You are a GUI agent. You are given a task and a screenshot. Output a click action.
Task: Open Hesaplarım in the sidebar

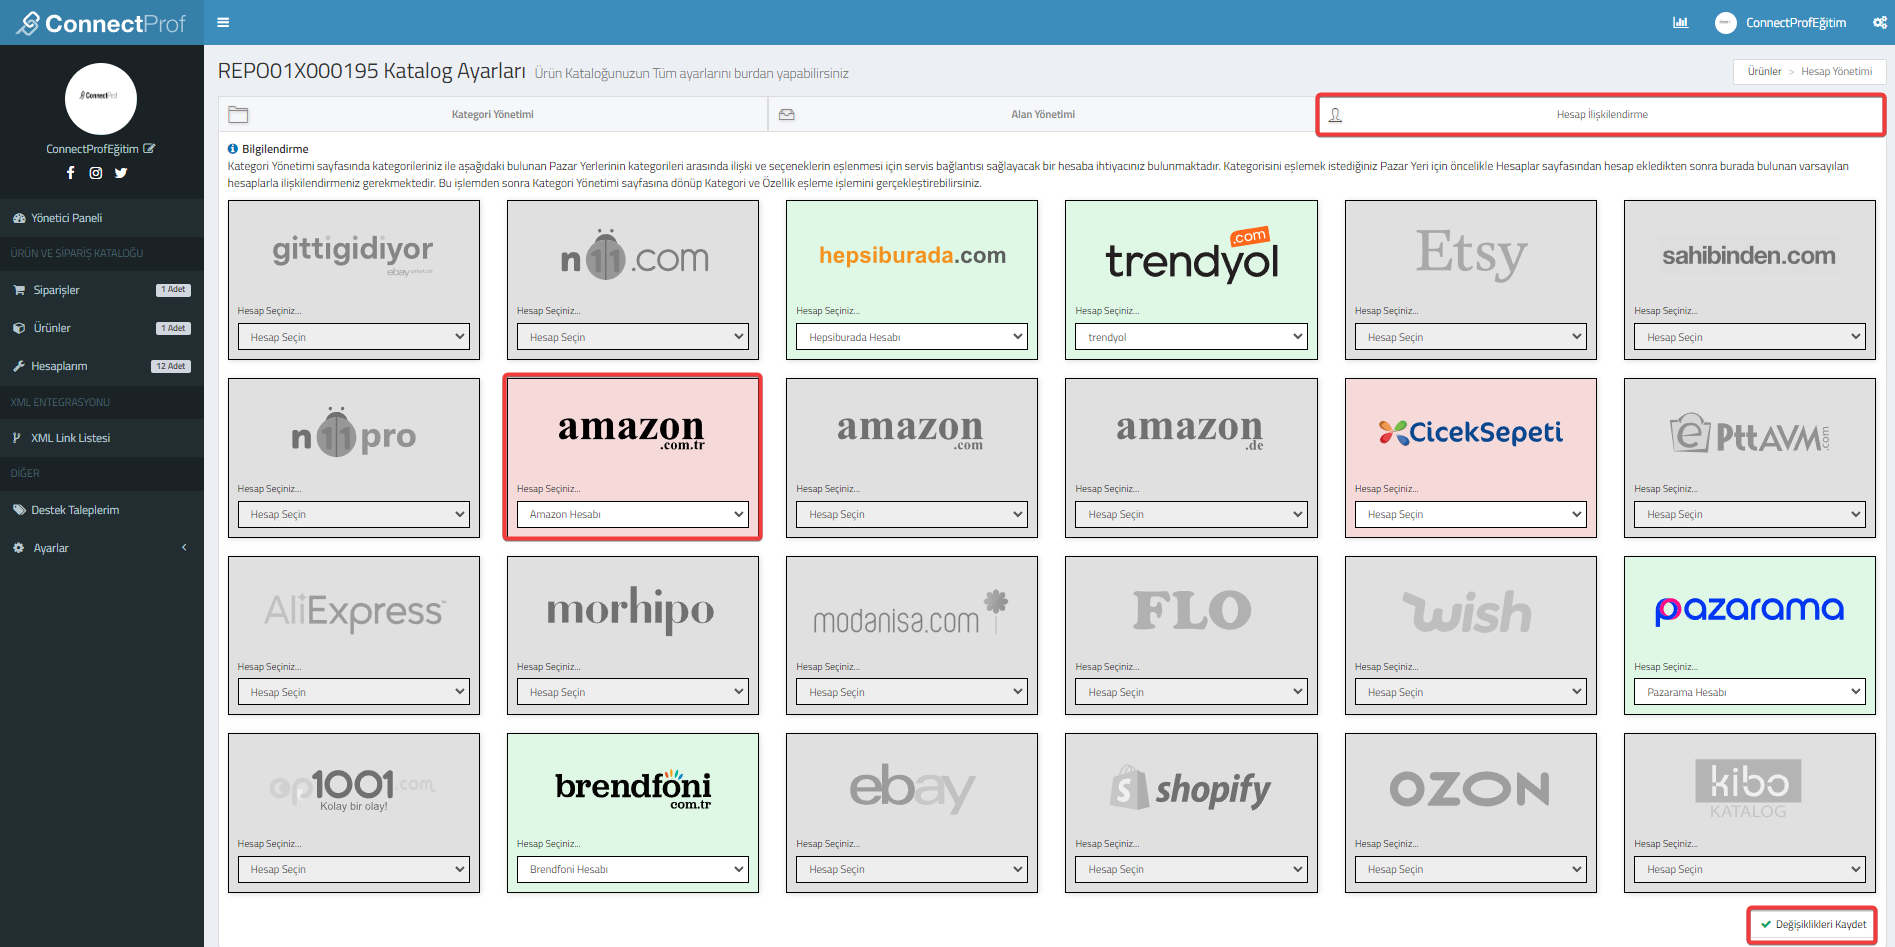click(102, 366)
